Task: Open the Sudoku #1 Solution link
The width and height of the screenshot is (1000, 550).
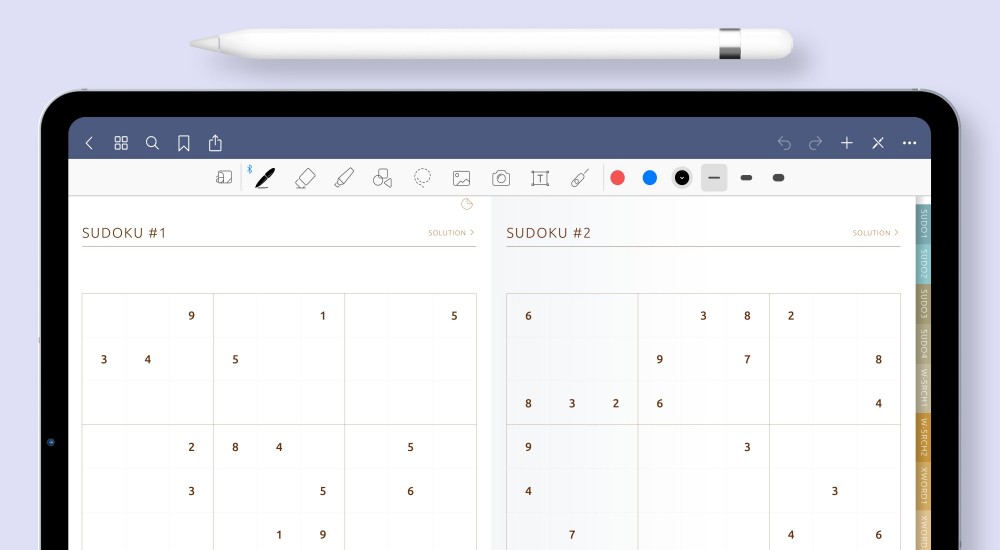Action: click(451, 233)
